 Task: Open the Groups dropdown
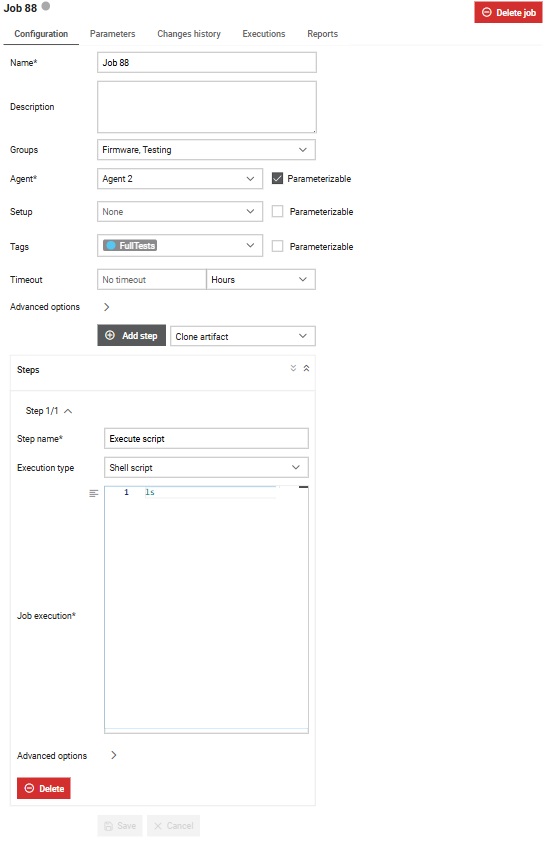(x=206, y=150)
